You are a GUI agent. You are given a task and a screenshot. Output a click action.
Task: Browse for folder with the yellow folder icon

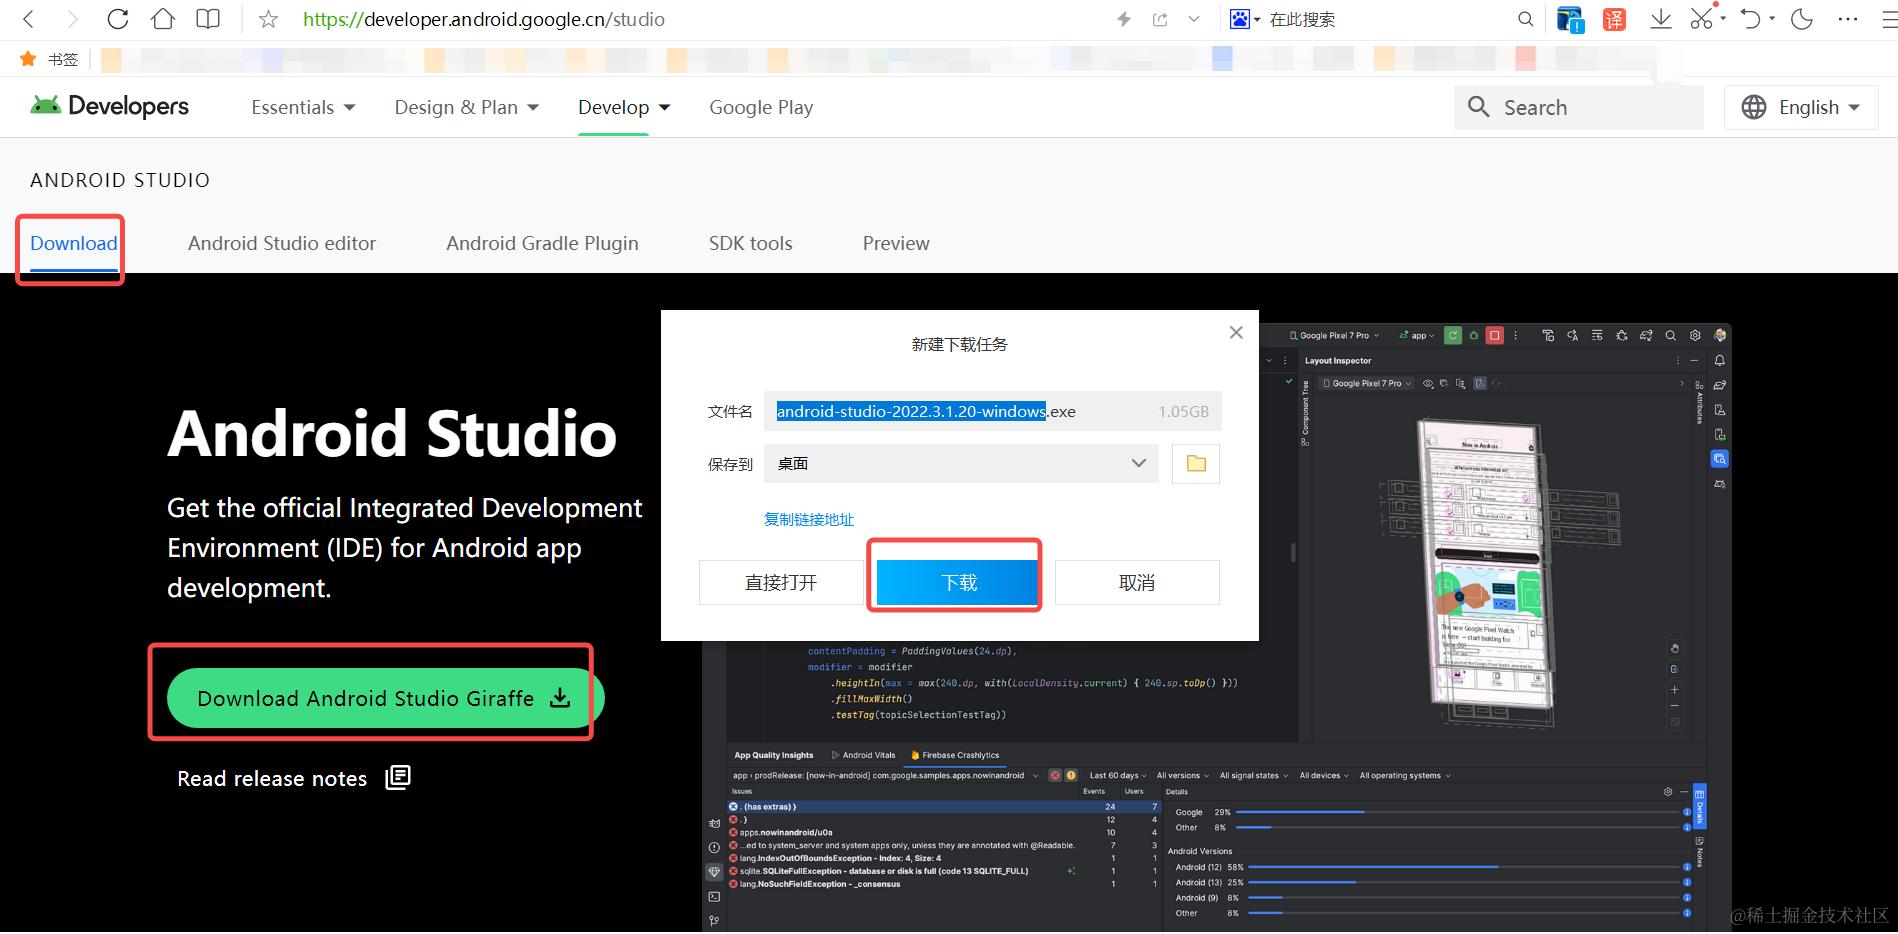coord(1196,463)
